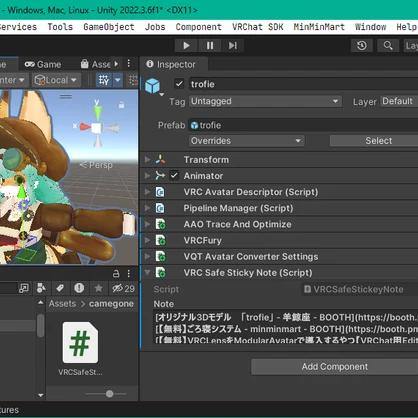Open the GameObject menu
Viewport: 418px width, 418px height.
coord(109,27)
